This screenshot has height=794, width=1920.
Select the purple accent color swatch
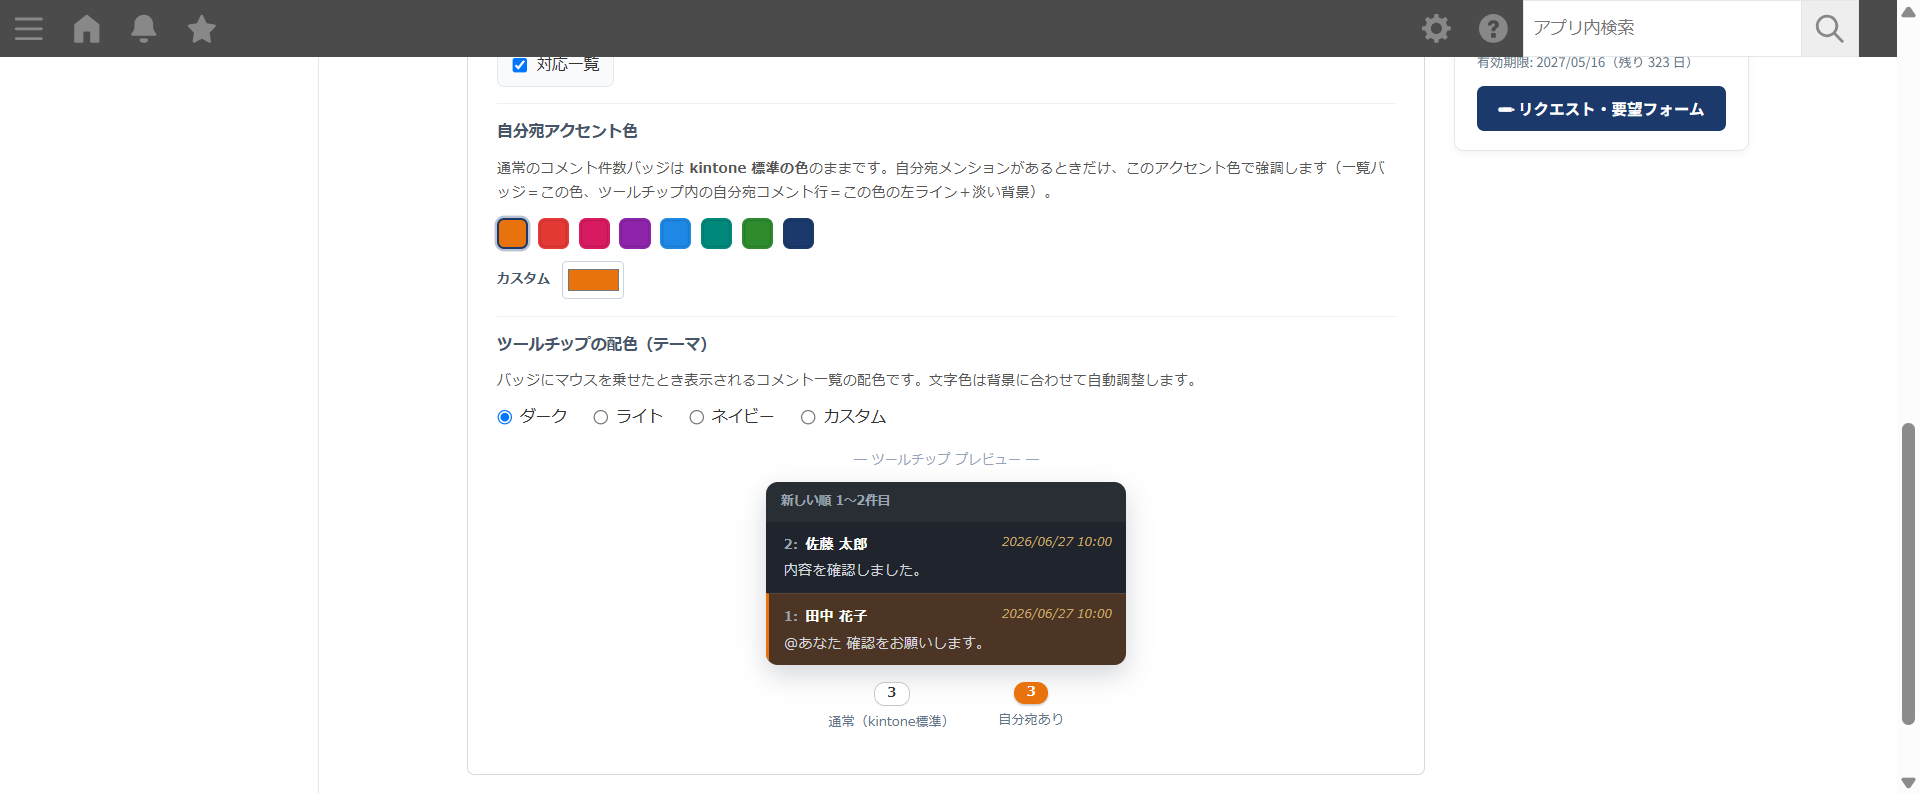tap(635, 233)
